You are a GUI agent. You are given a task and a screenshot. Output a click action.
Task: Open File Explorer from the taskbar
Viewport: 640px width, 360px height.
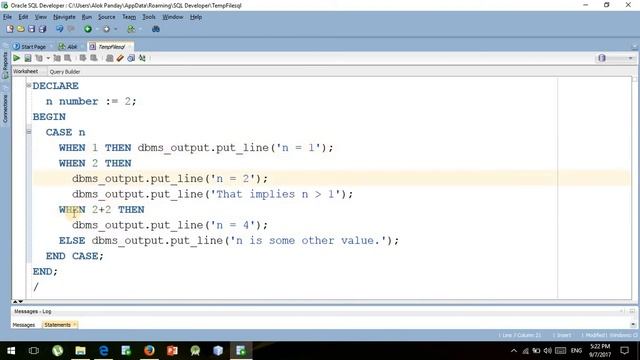[80, 351]
